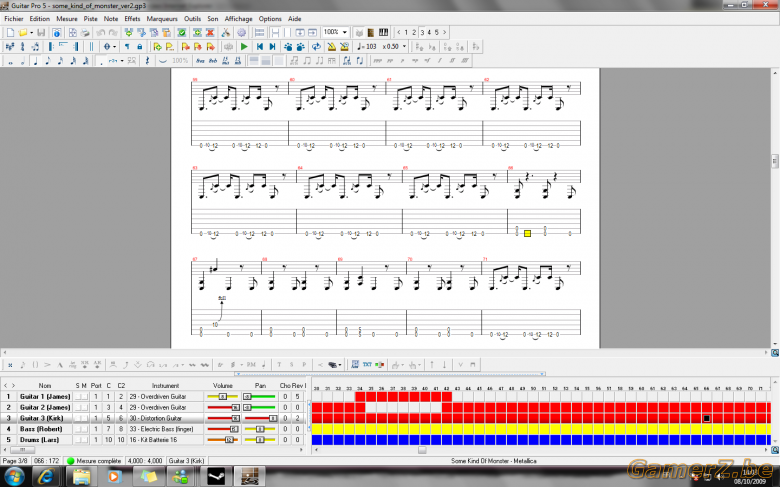Apply the dead note X effect
The width and height of the screenshot is (780, 487).
tap(10, 365)
